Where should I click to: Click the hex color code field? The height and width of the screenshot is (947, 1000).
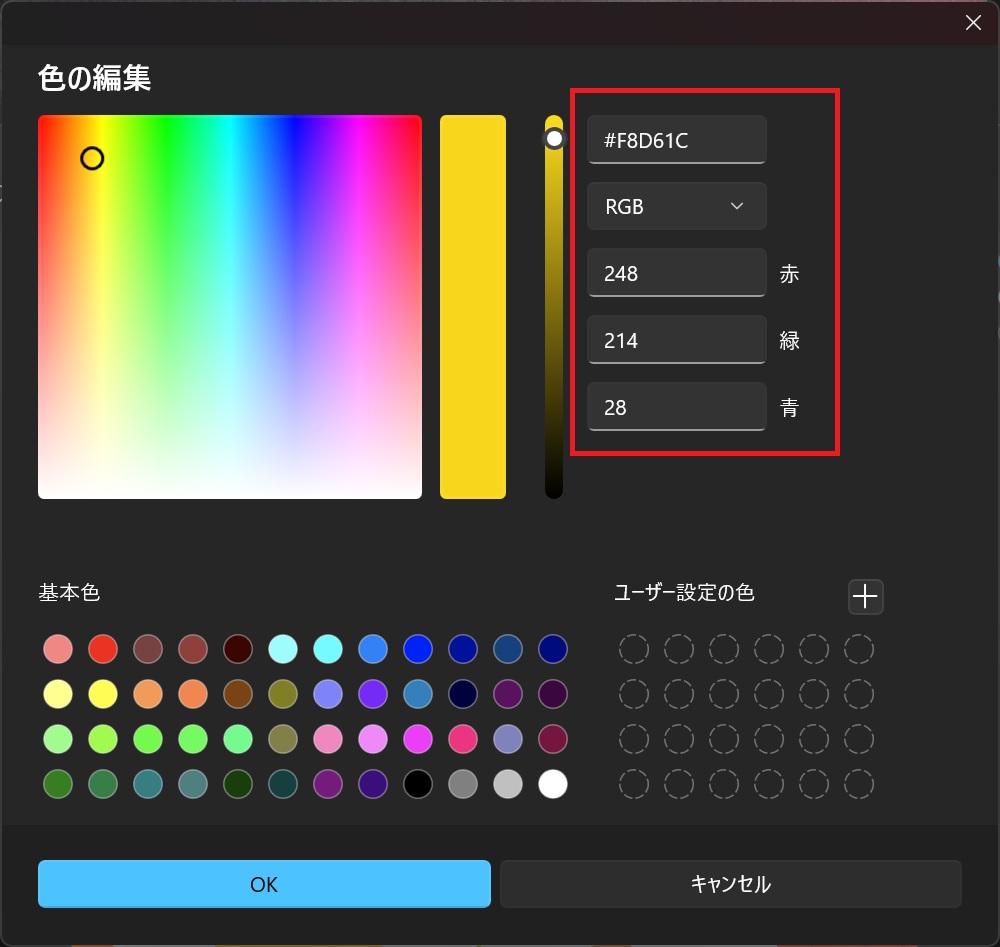pos(676,140)
